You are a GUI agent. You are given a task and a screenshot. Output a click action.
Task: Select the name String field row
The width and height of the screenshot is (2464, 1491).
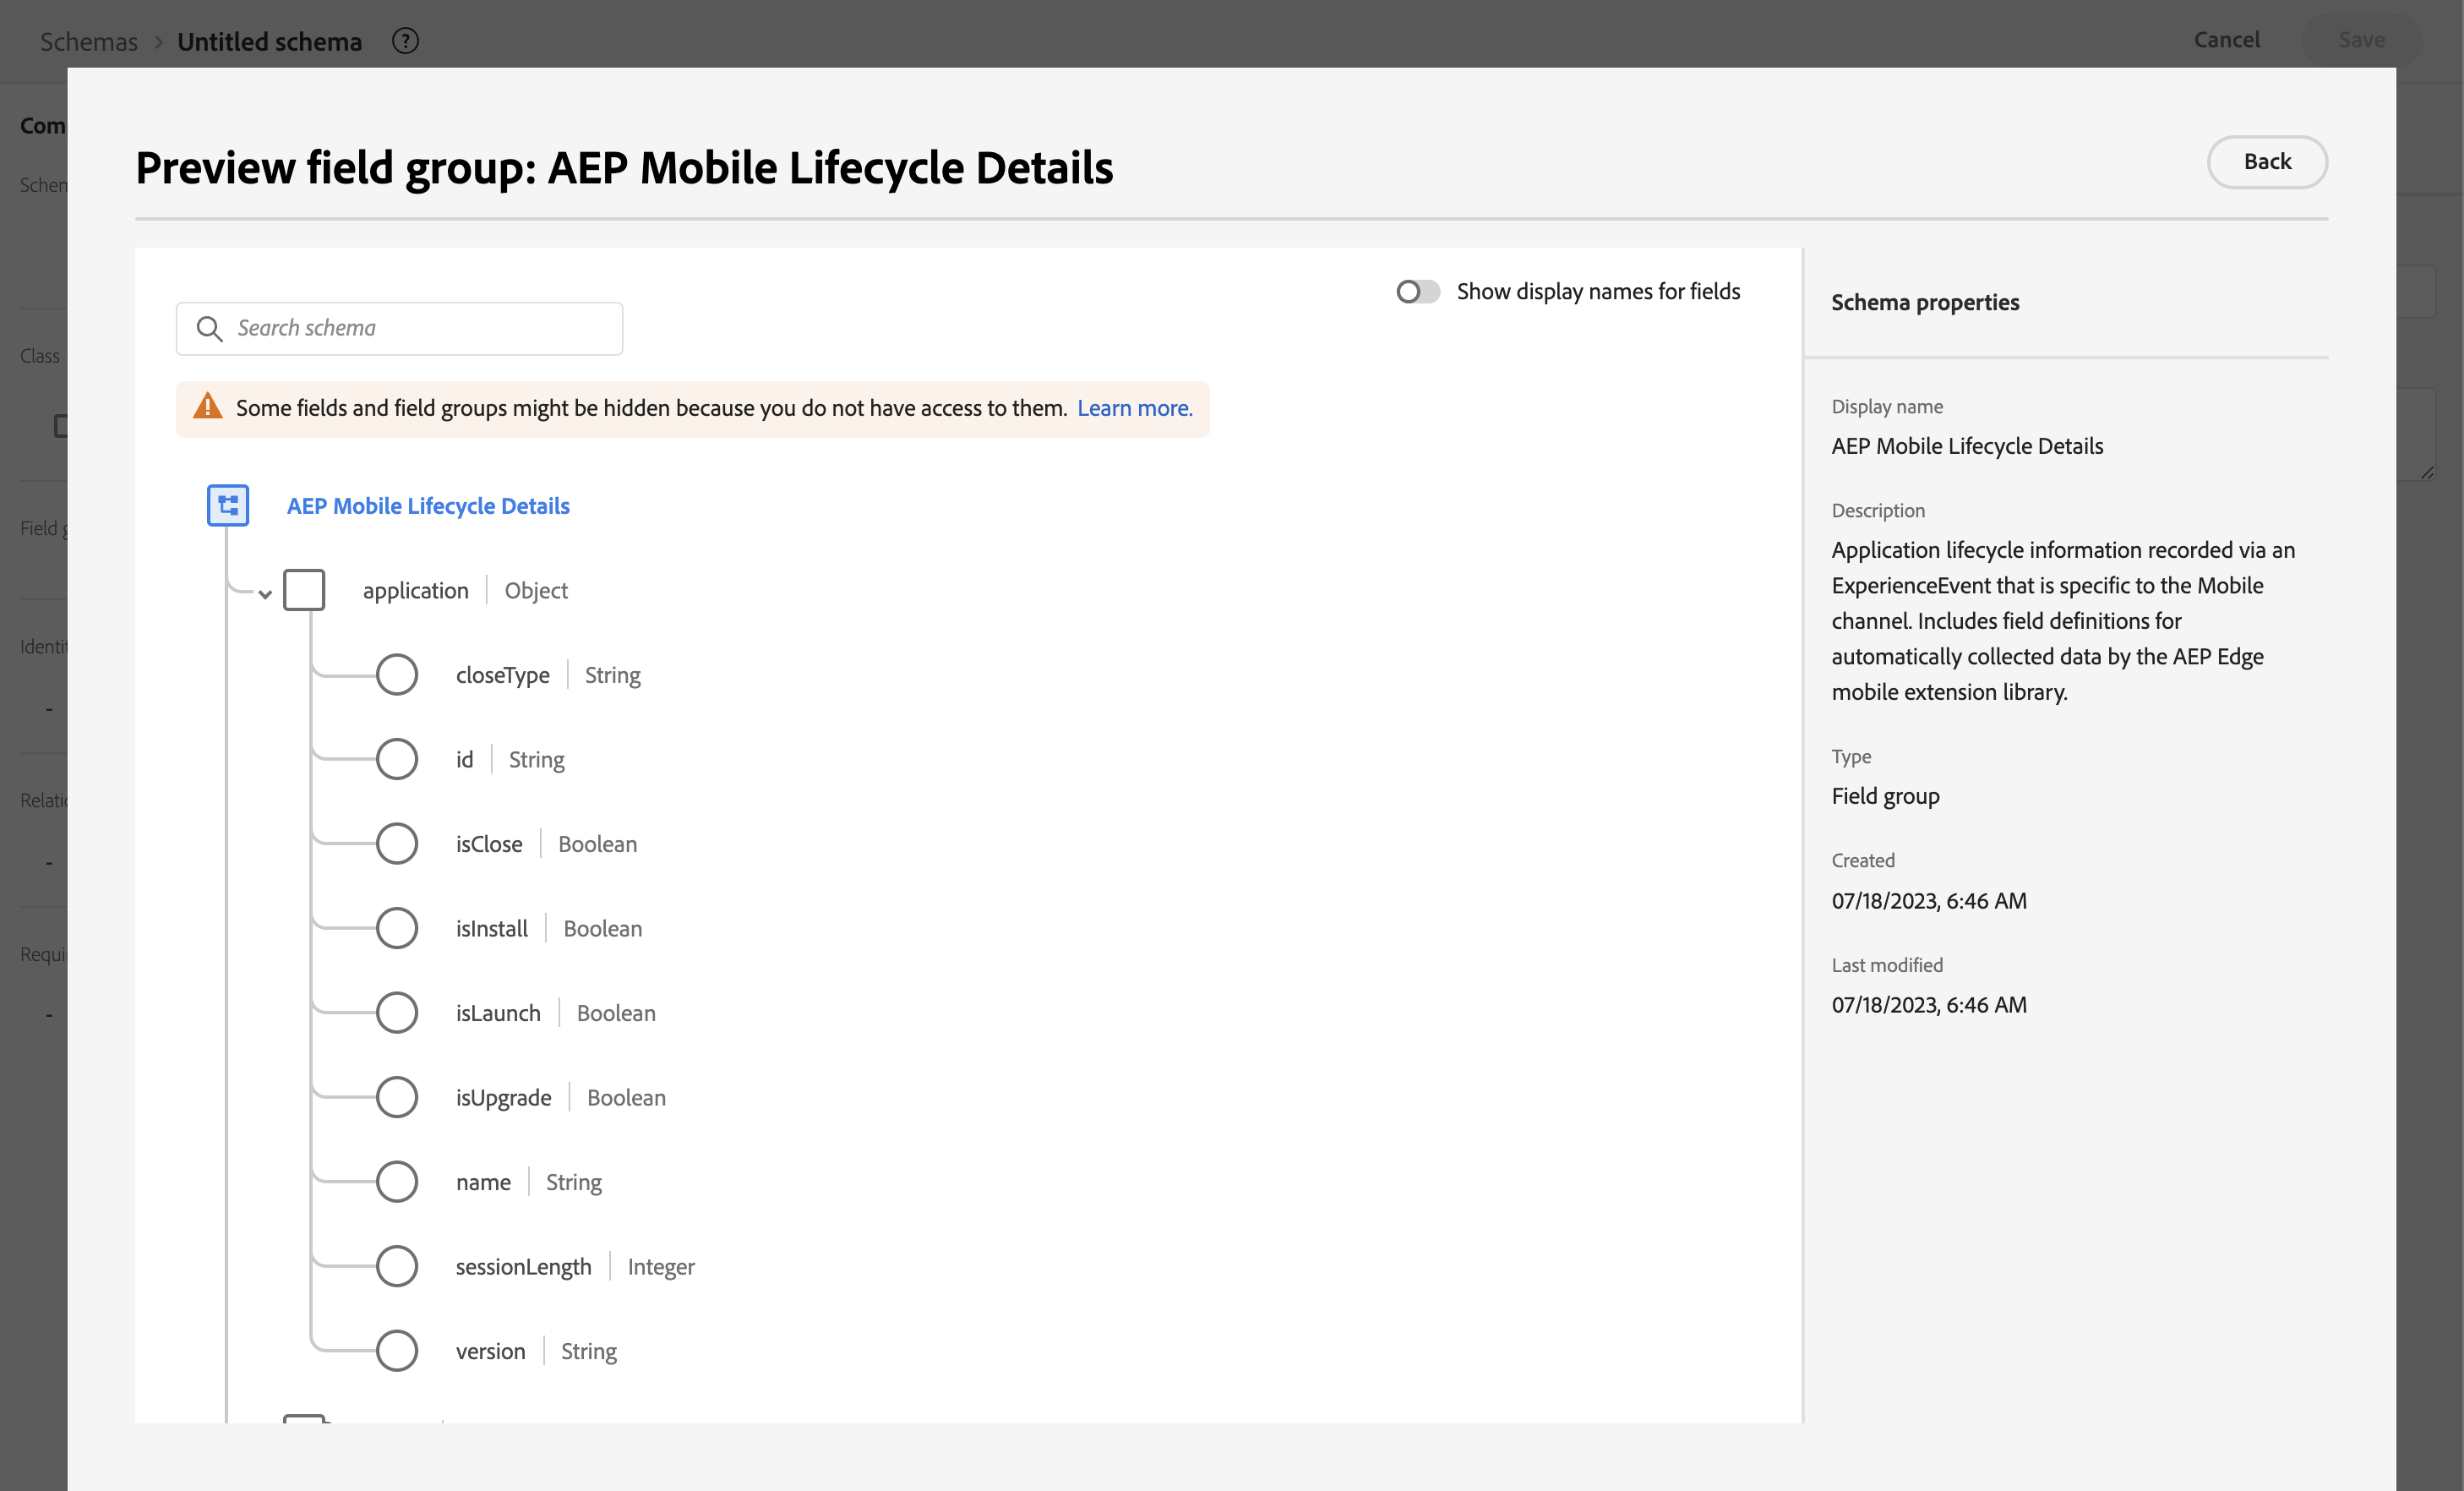(x=483, y=1182)
